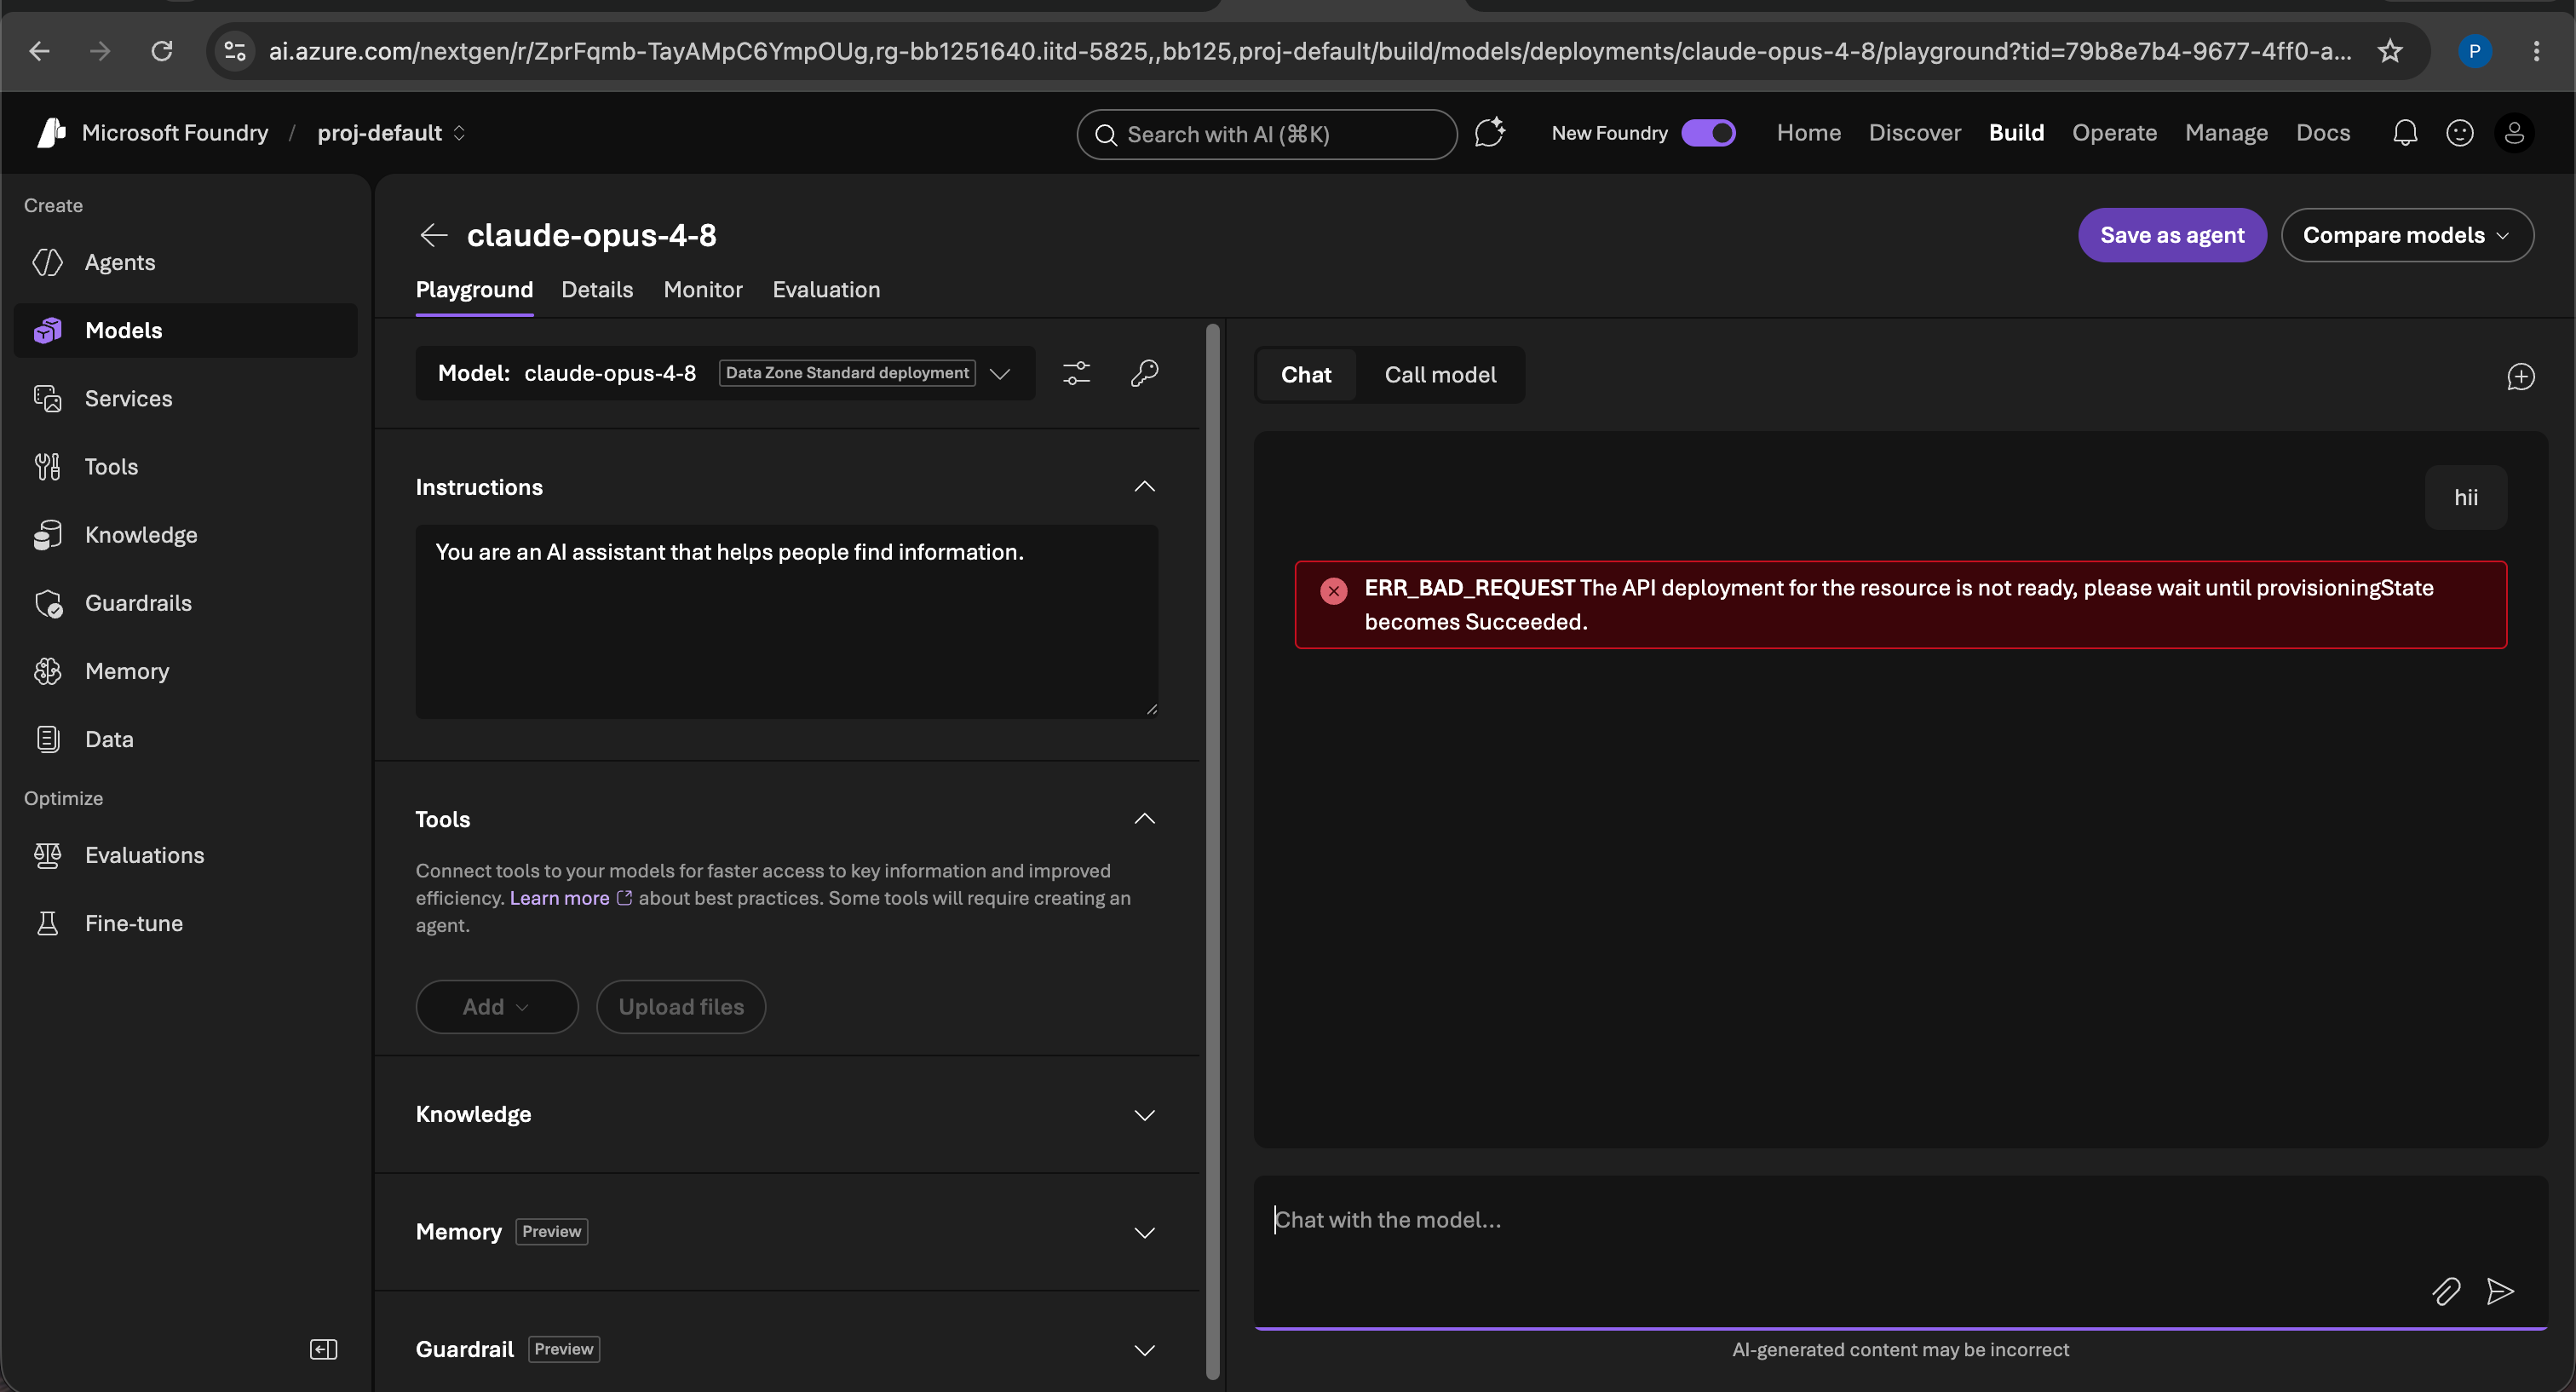This screenshot has width=2576, height=1392.
Task: Open Knowledge in the sidebar
Action: point(186,535)
